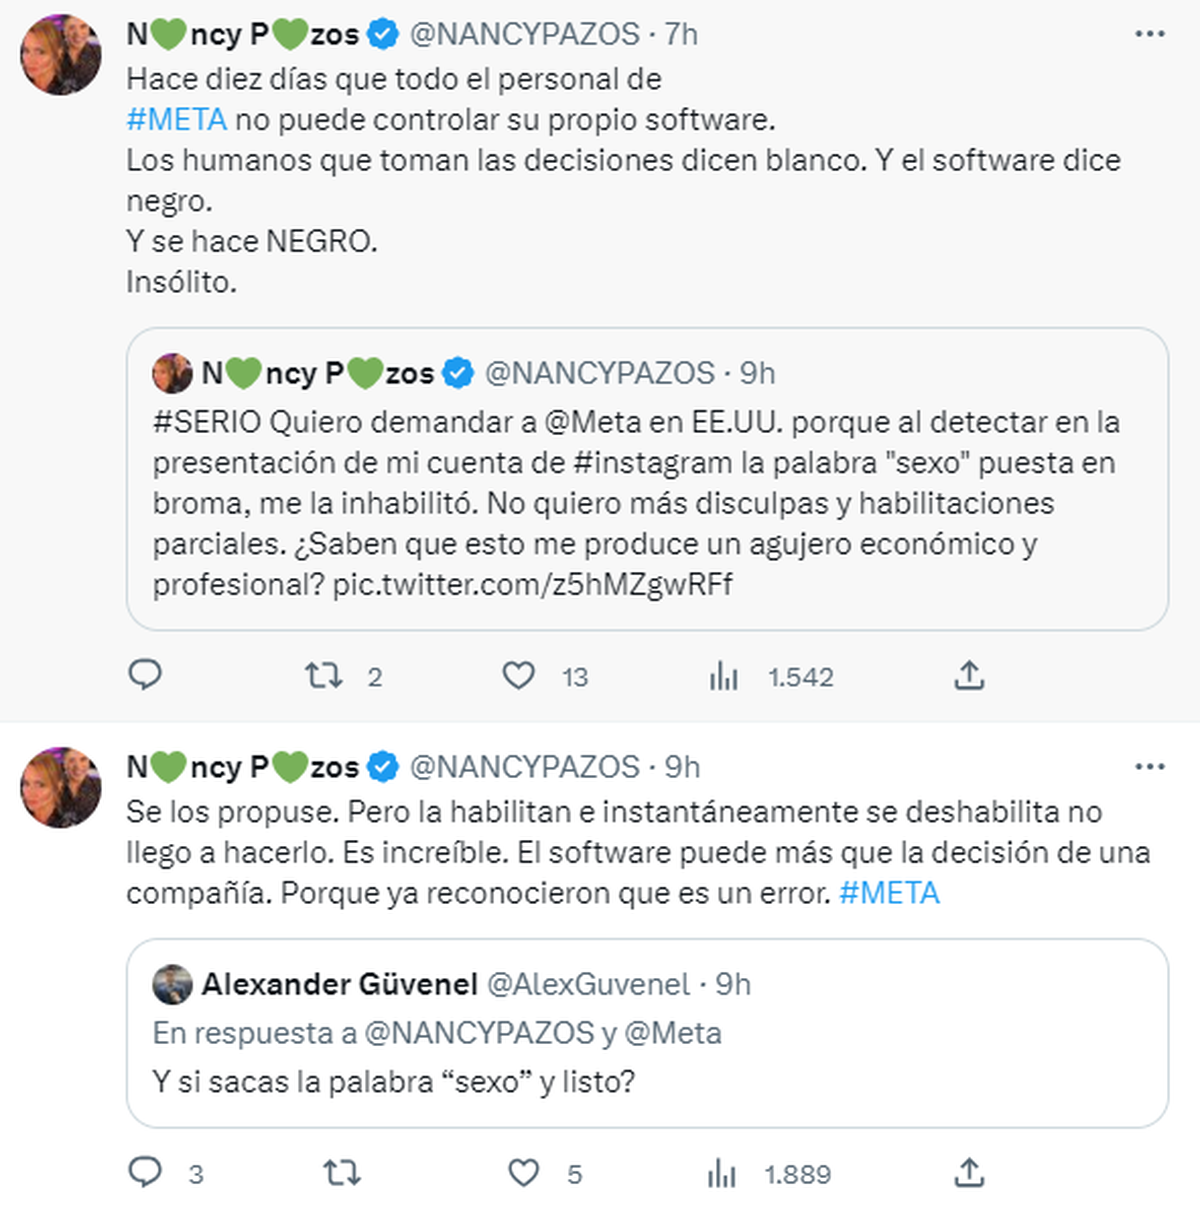Viewport: 1200px width, 1212px height.
Task: Open @NANCYPAZOS handle on first tweet
Action: 524,34
